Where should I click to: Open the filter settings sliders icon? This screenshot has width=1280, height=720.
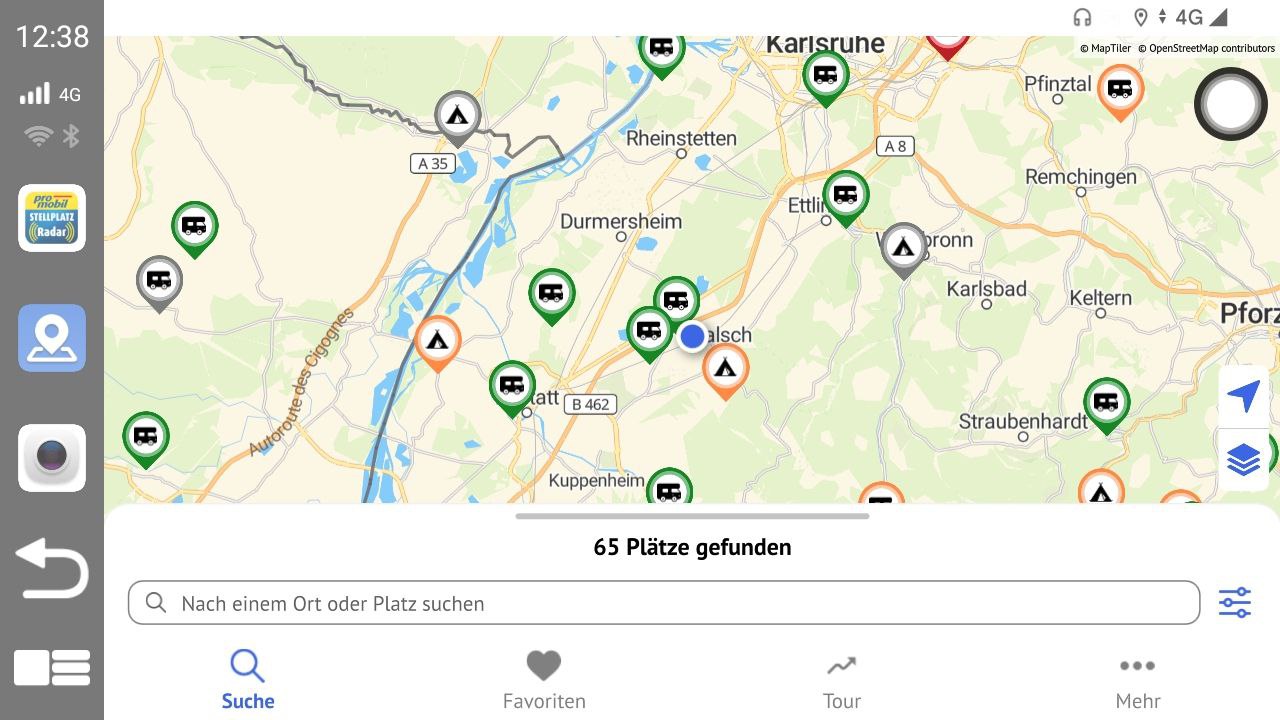click(x=1235, y=603)
